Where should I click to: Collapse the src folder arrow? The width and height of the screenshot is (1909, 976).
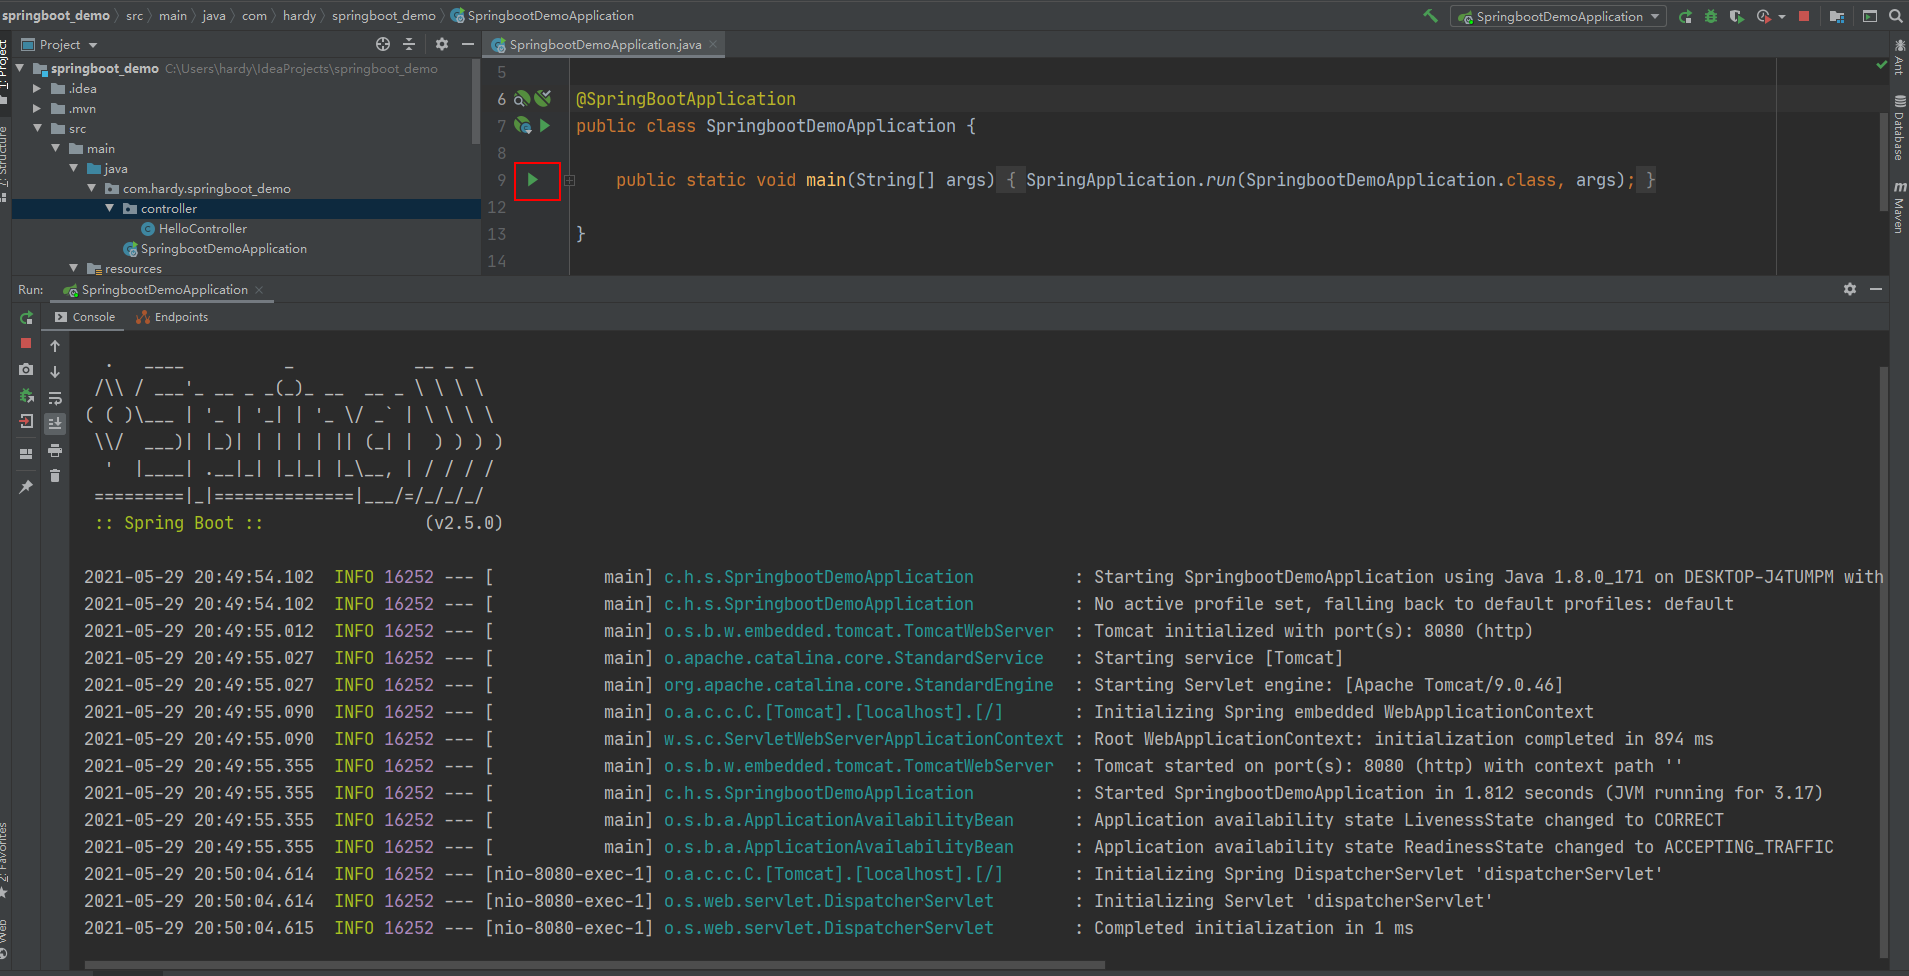pyautogui.click(x=38, y=128)
